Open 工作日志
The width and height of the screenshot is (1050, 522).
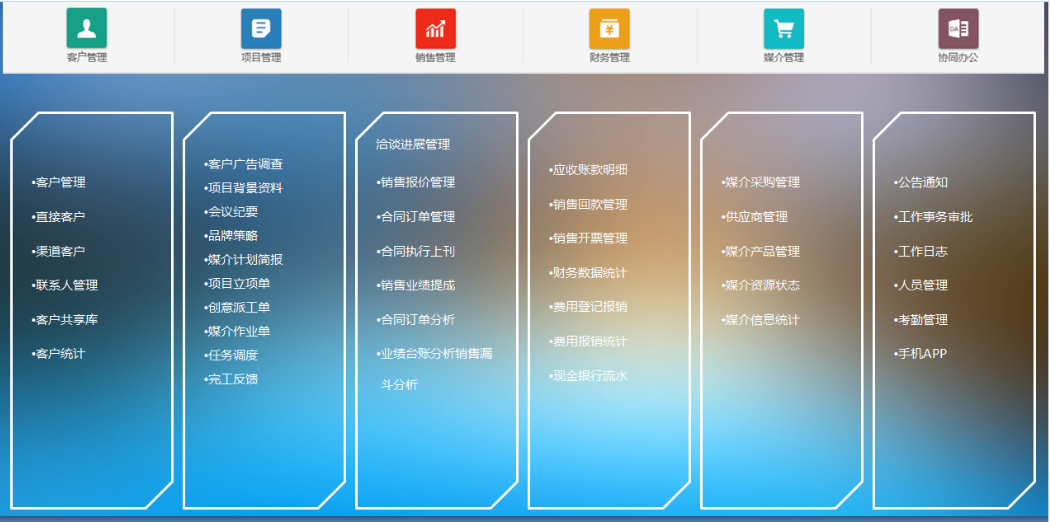click(x=921, y=251)
